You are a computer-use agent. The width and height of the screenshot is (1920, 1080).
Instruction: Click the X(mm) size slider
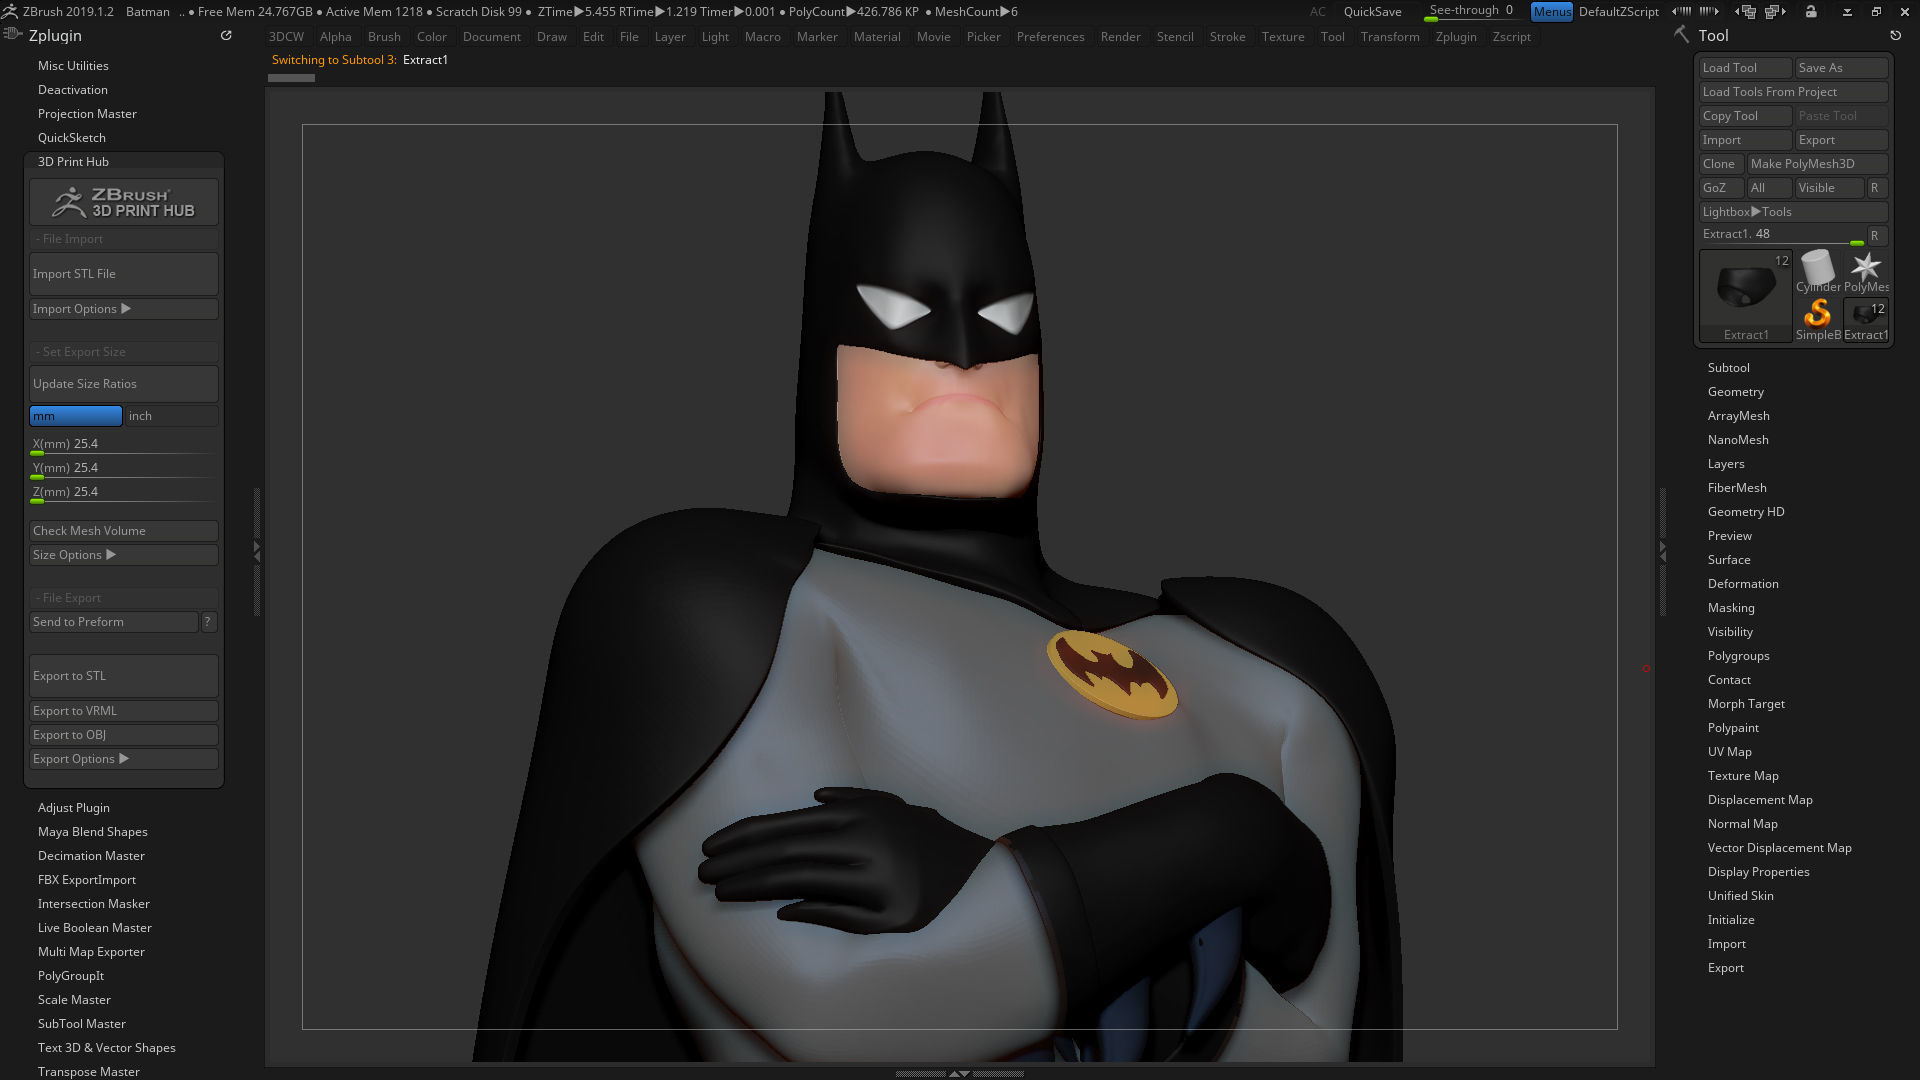coord(124,445)
